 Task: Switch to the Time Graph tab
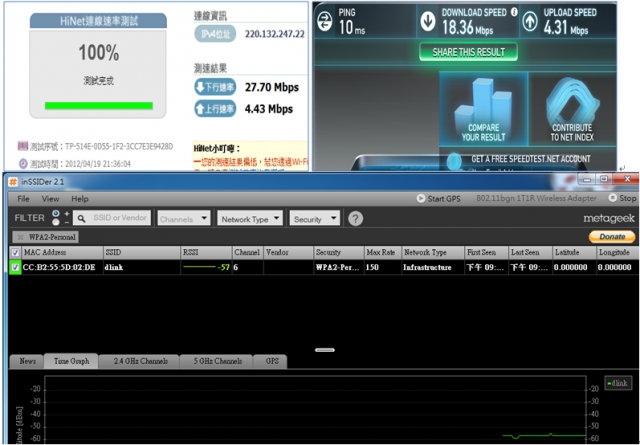71,361
